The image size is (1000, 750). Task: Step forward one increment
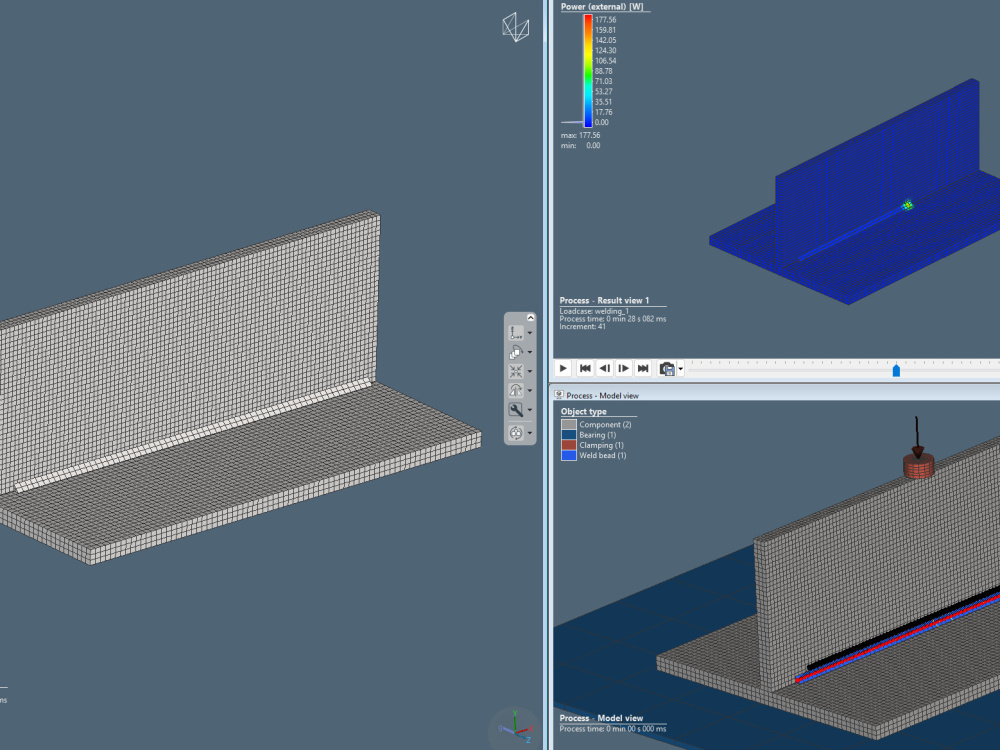click(624, 368)
